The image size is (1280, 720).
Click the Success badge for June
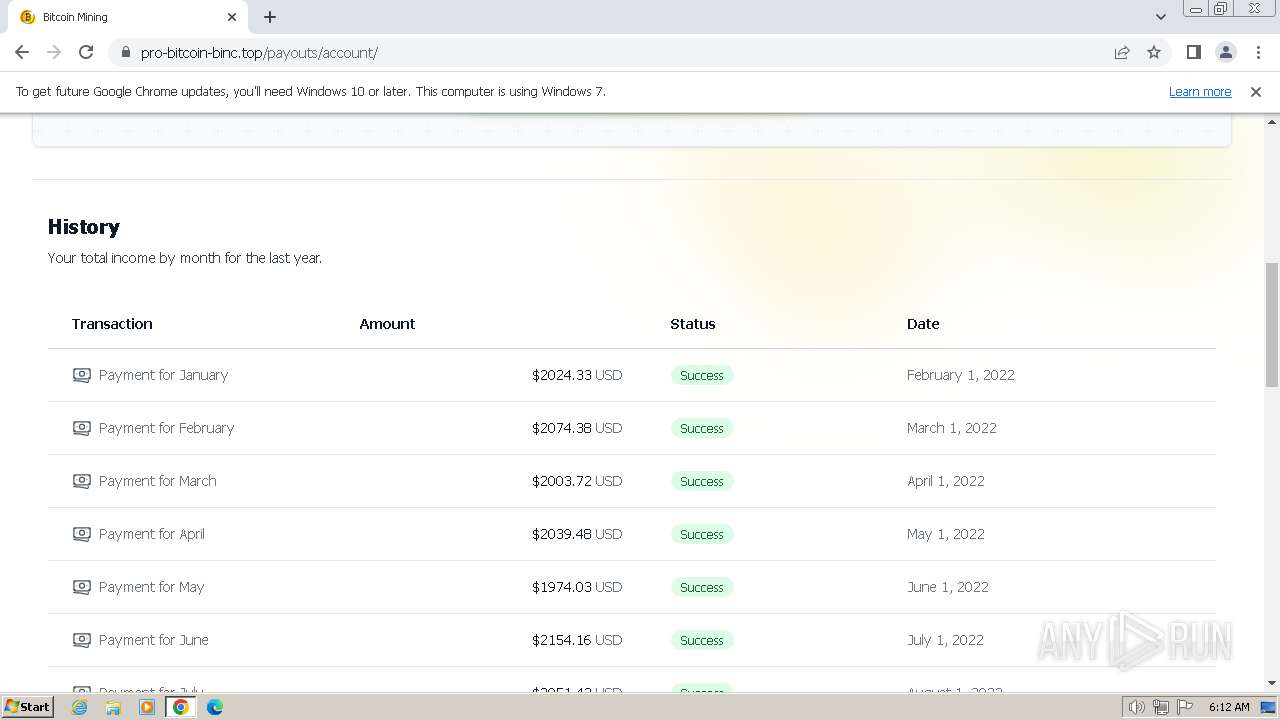click(702, 640)
